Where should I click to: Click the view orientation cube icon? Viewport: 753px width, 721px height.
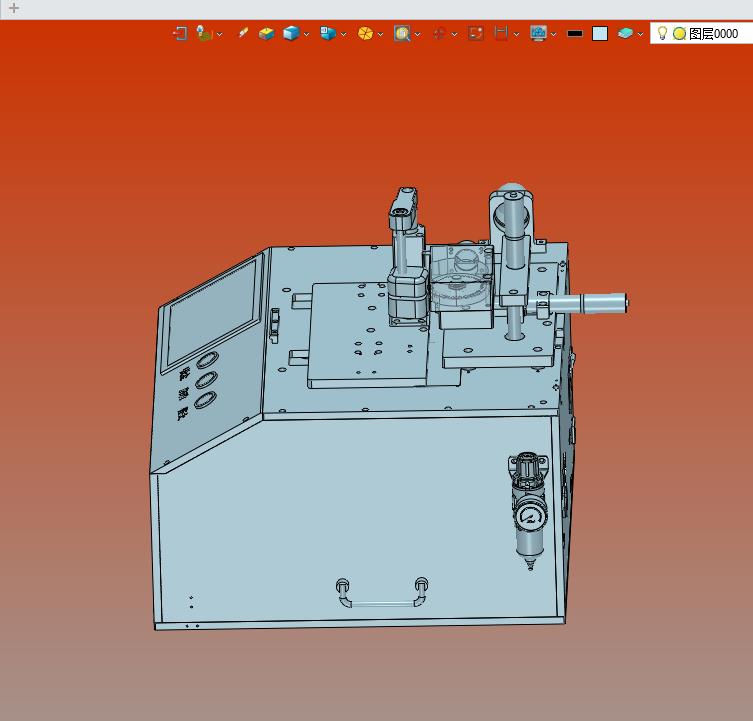tap(328, 34)
